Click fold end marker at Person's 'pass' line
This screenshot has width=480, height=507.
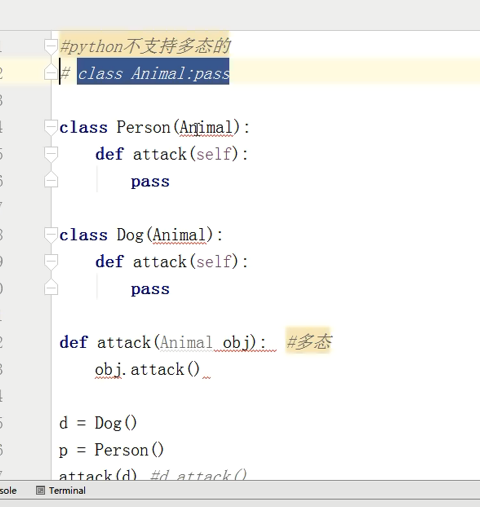pos(51,180)
